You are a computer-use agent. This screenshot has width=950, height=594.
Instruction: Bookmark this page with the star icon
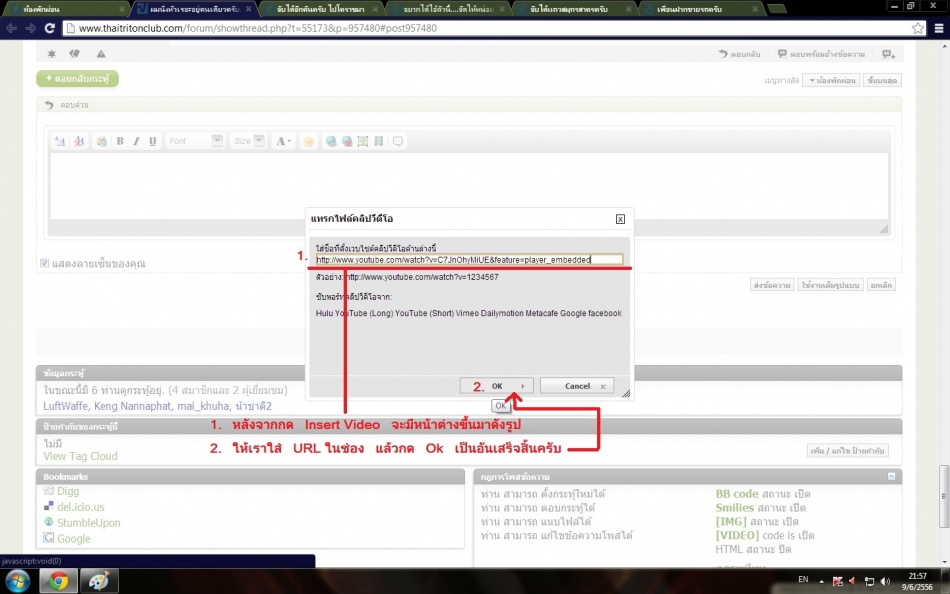pos(917,28)
